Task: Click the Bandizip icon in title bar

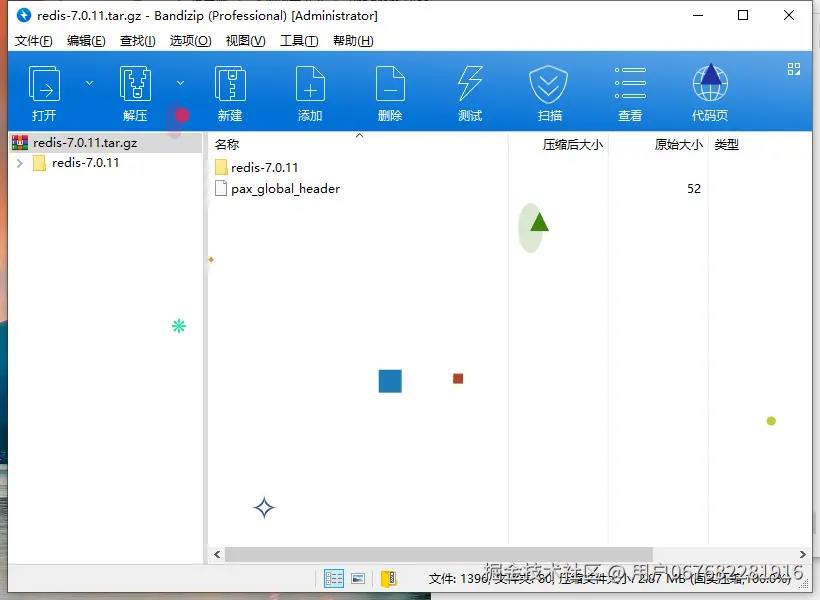Action: [24, 15]
